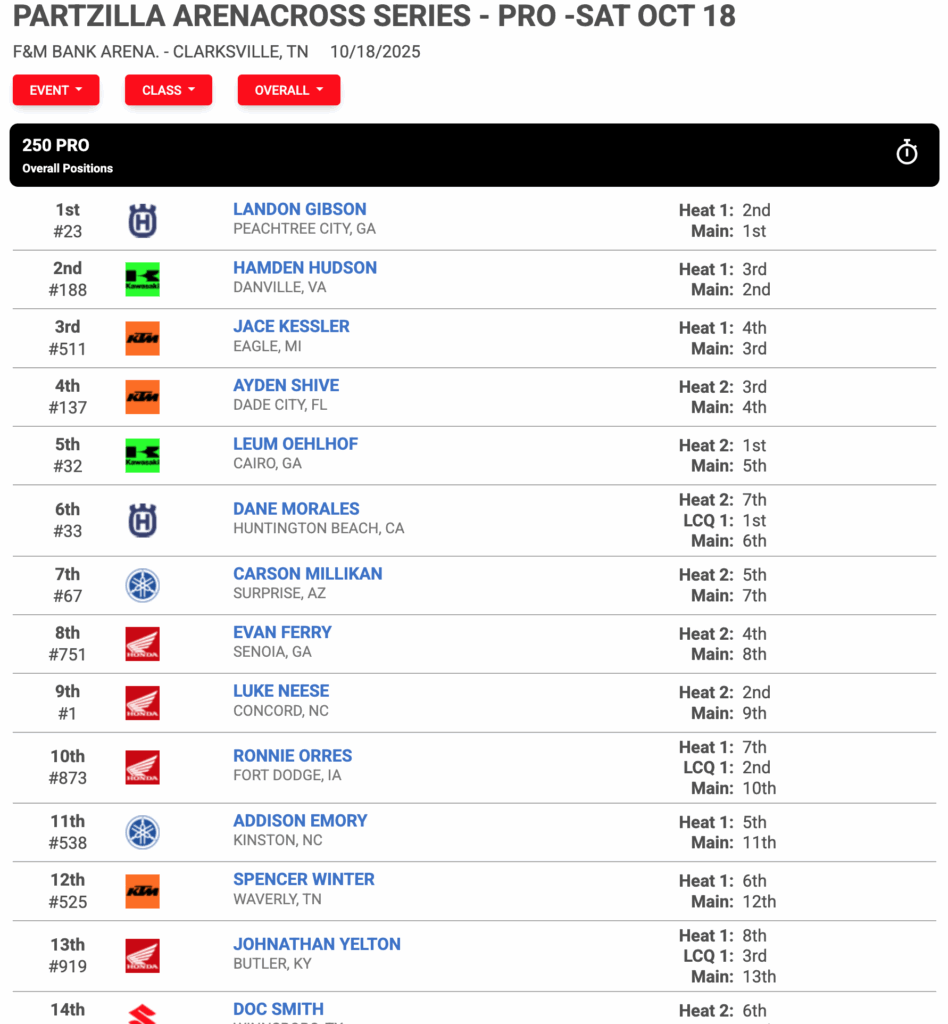Image resolution: width=948 pixels, height=1024 pixels.
Task: Click Landon Gibson's Husqvarna logo
Action: coord(142,221)
